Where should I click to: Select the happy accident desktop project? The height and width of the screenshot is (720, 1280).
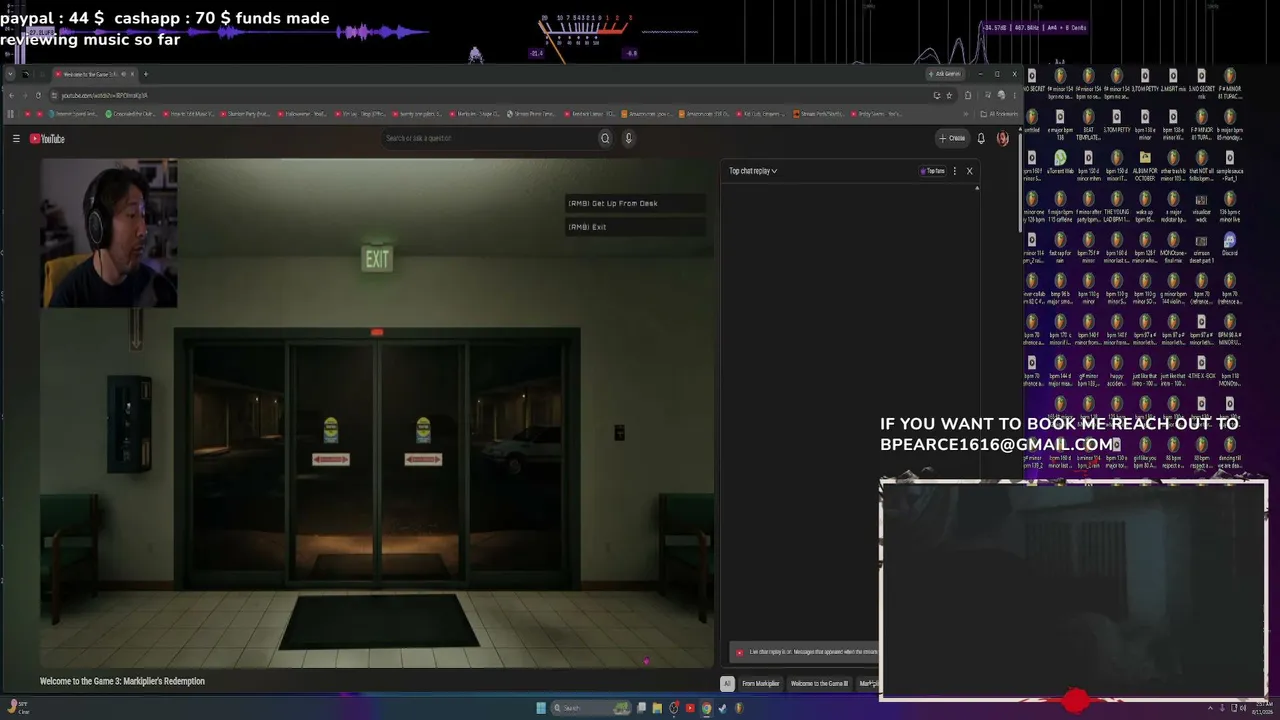(1117, 370)
